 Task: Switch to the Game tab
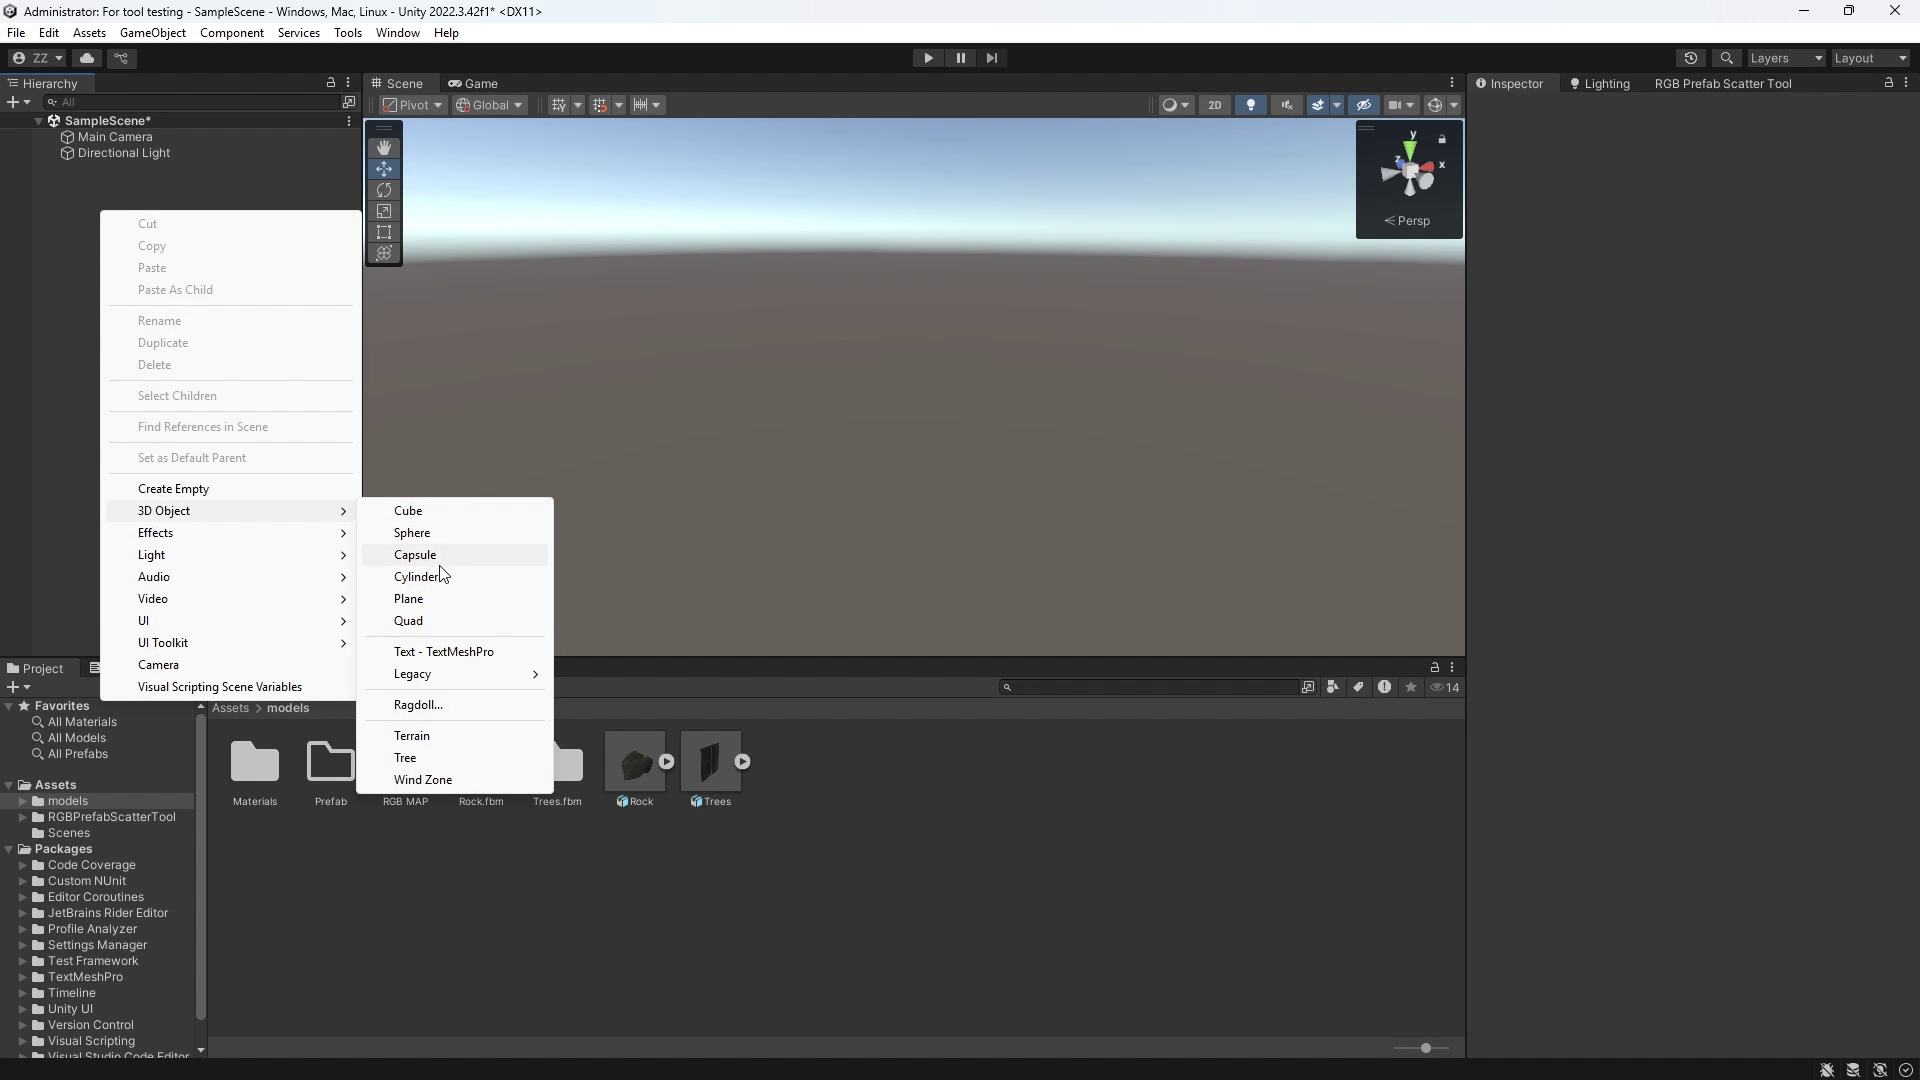[x=473, y=83]
